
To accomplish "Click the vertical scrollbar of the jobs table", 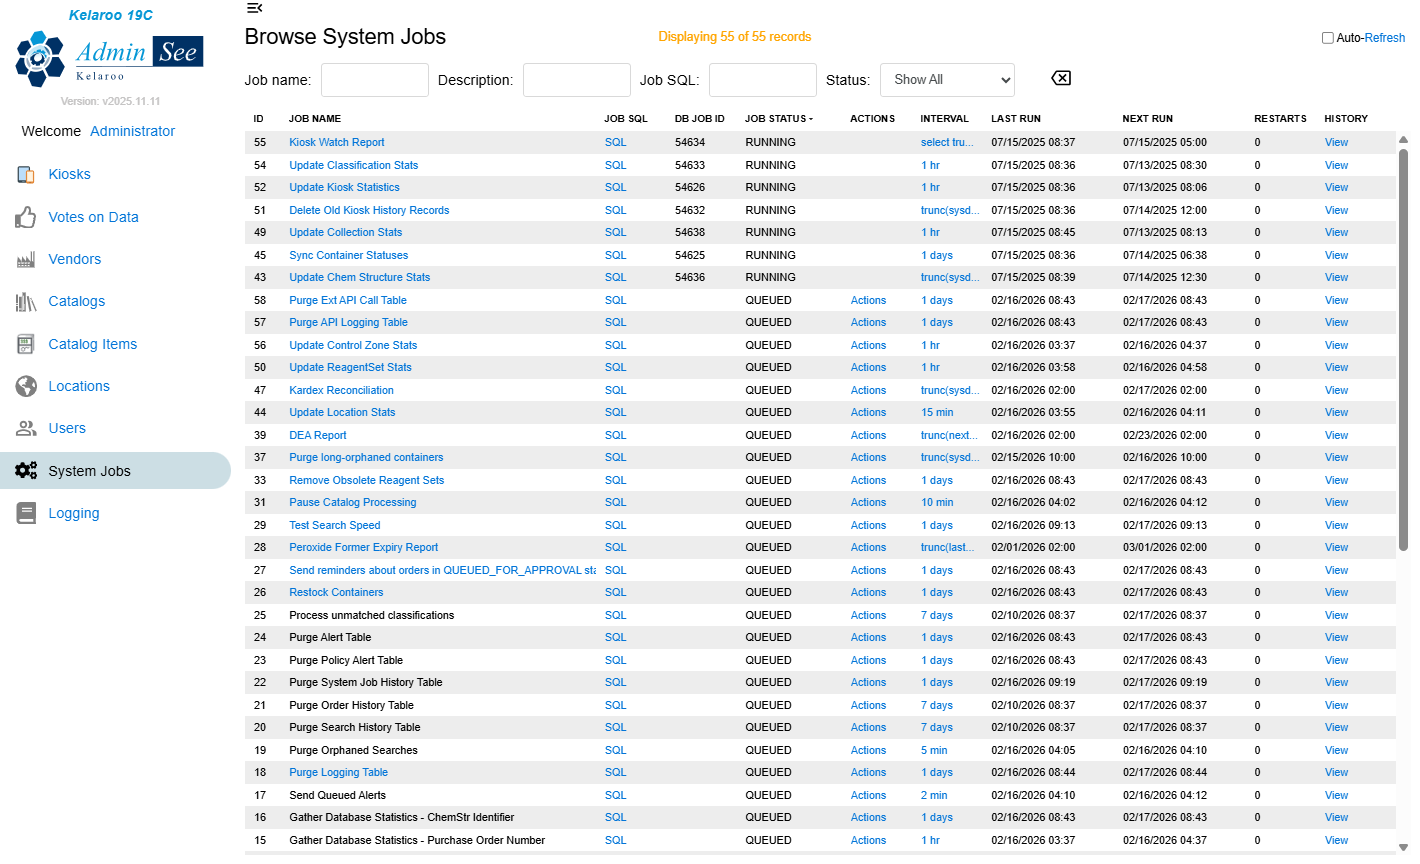I will [1403, 350].
